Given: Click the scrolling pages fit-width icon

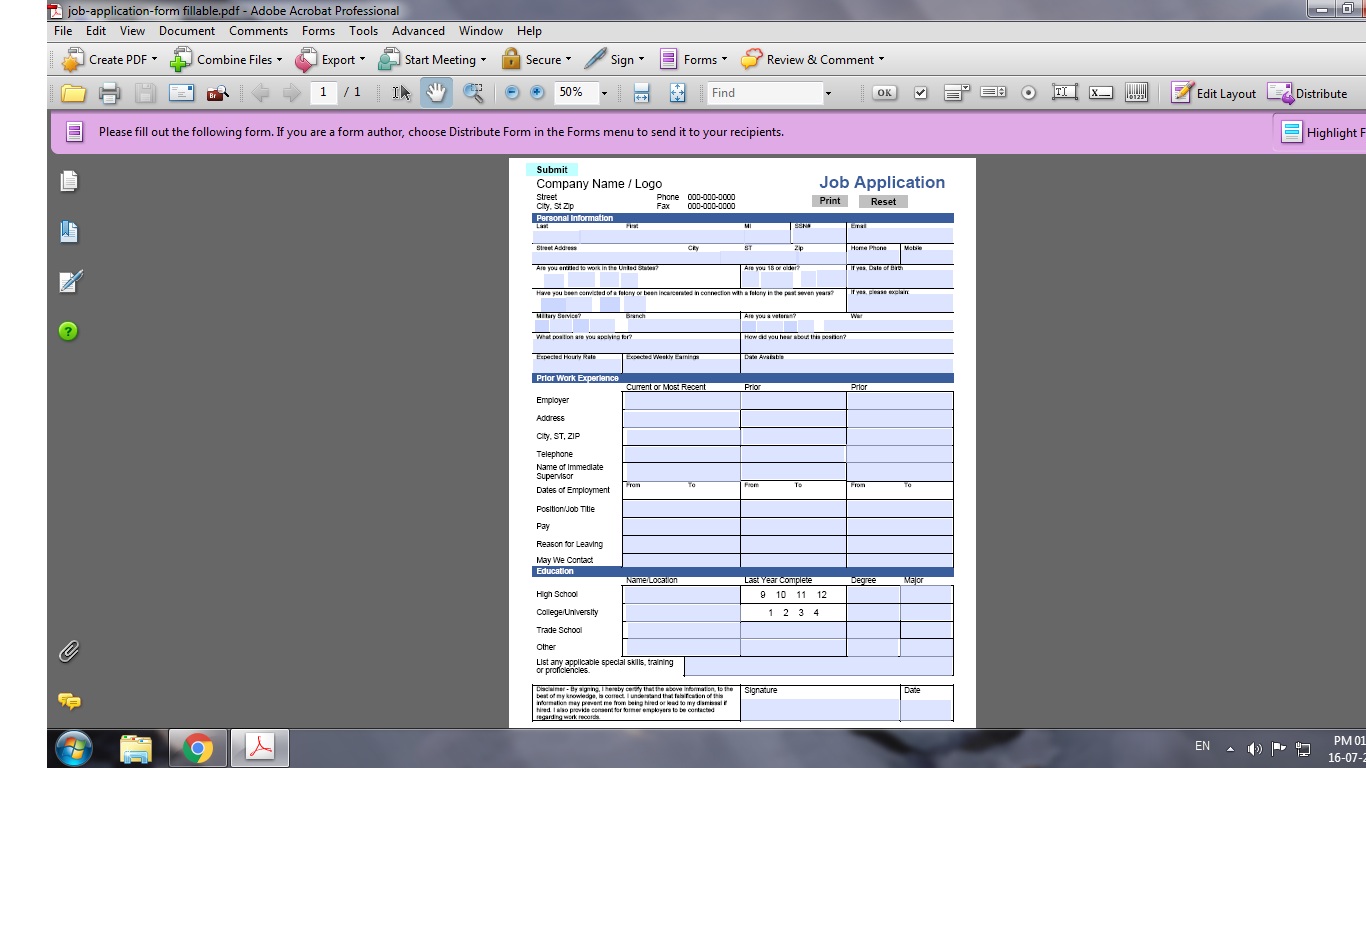Looking at the screenshot, I should 641,93.
